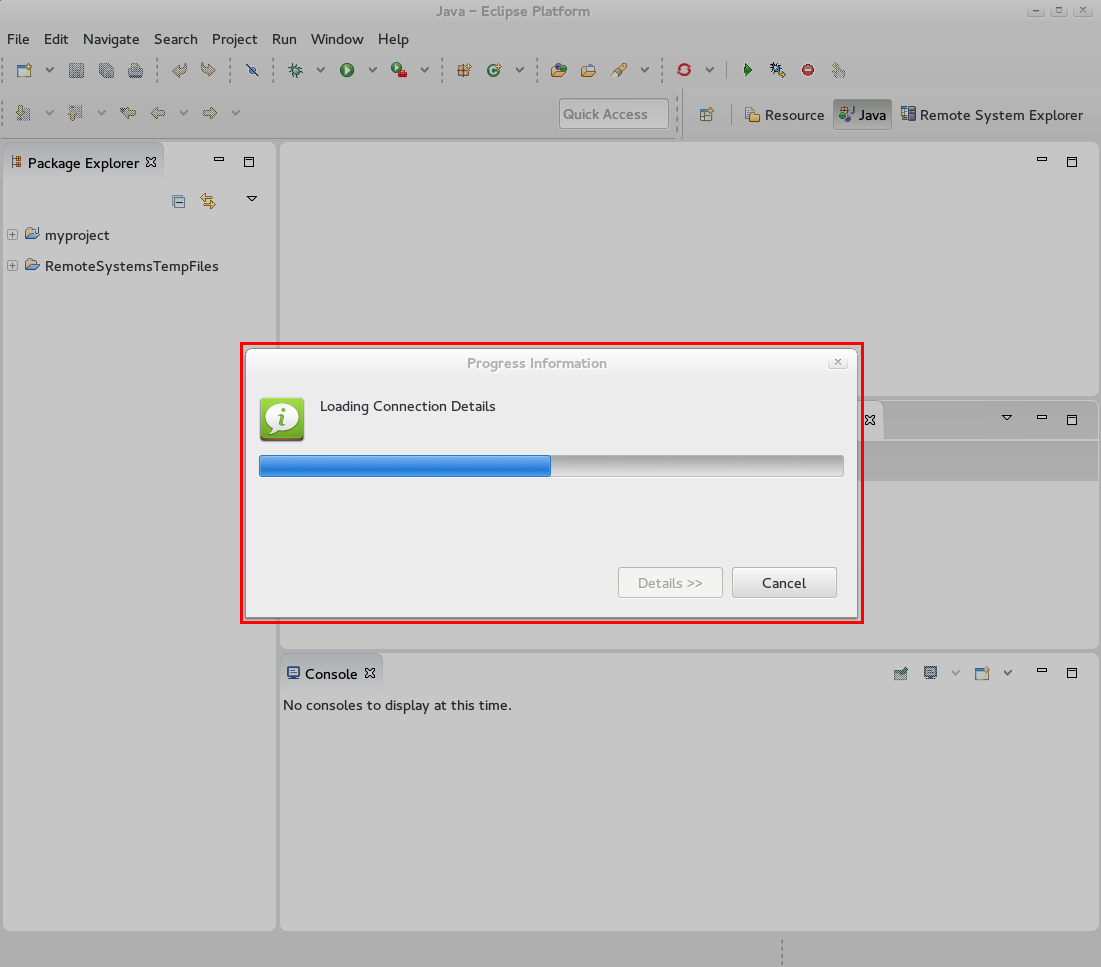Click the Save disk icon in toolbar
The width and height of the screenshot is (1101, 967).
click(x=76, y=70)
